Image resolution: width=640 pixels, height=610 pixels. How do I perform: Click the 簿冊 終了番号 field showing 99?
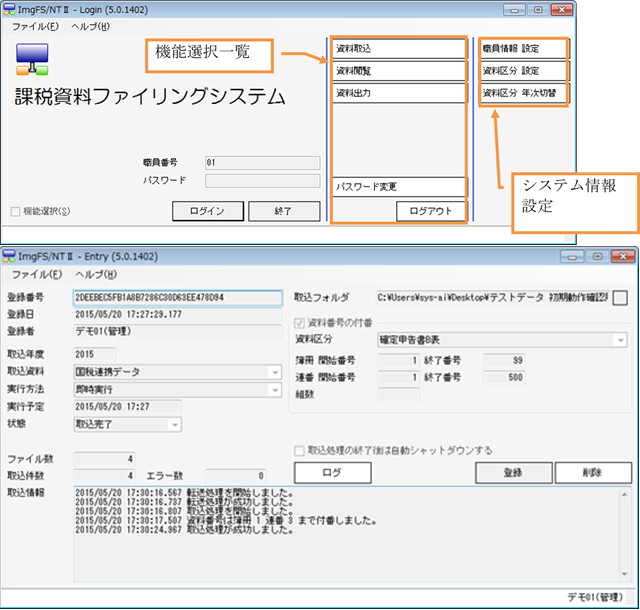coord(504,361)
